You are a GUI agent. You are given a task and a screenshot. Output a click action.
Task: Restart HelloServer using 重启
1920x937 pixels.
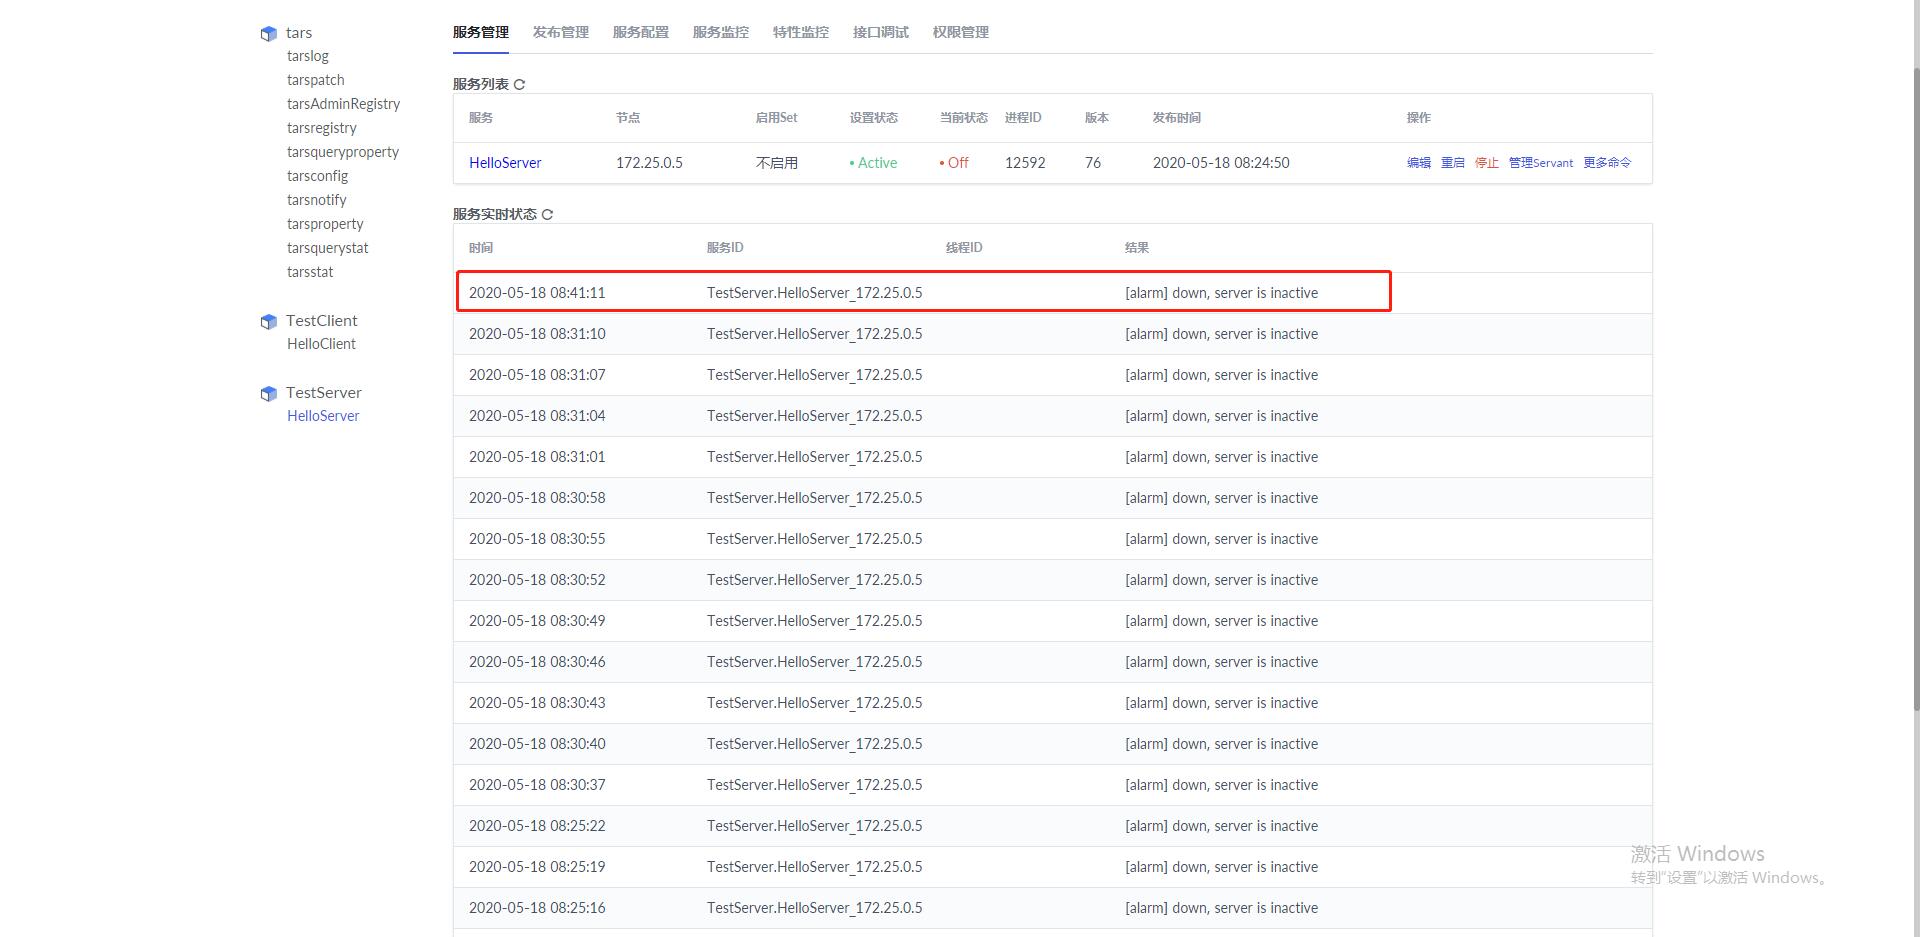1452,162
